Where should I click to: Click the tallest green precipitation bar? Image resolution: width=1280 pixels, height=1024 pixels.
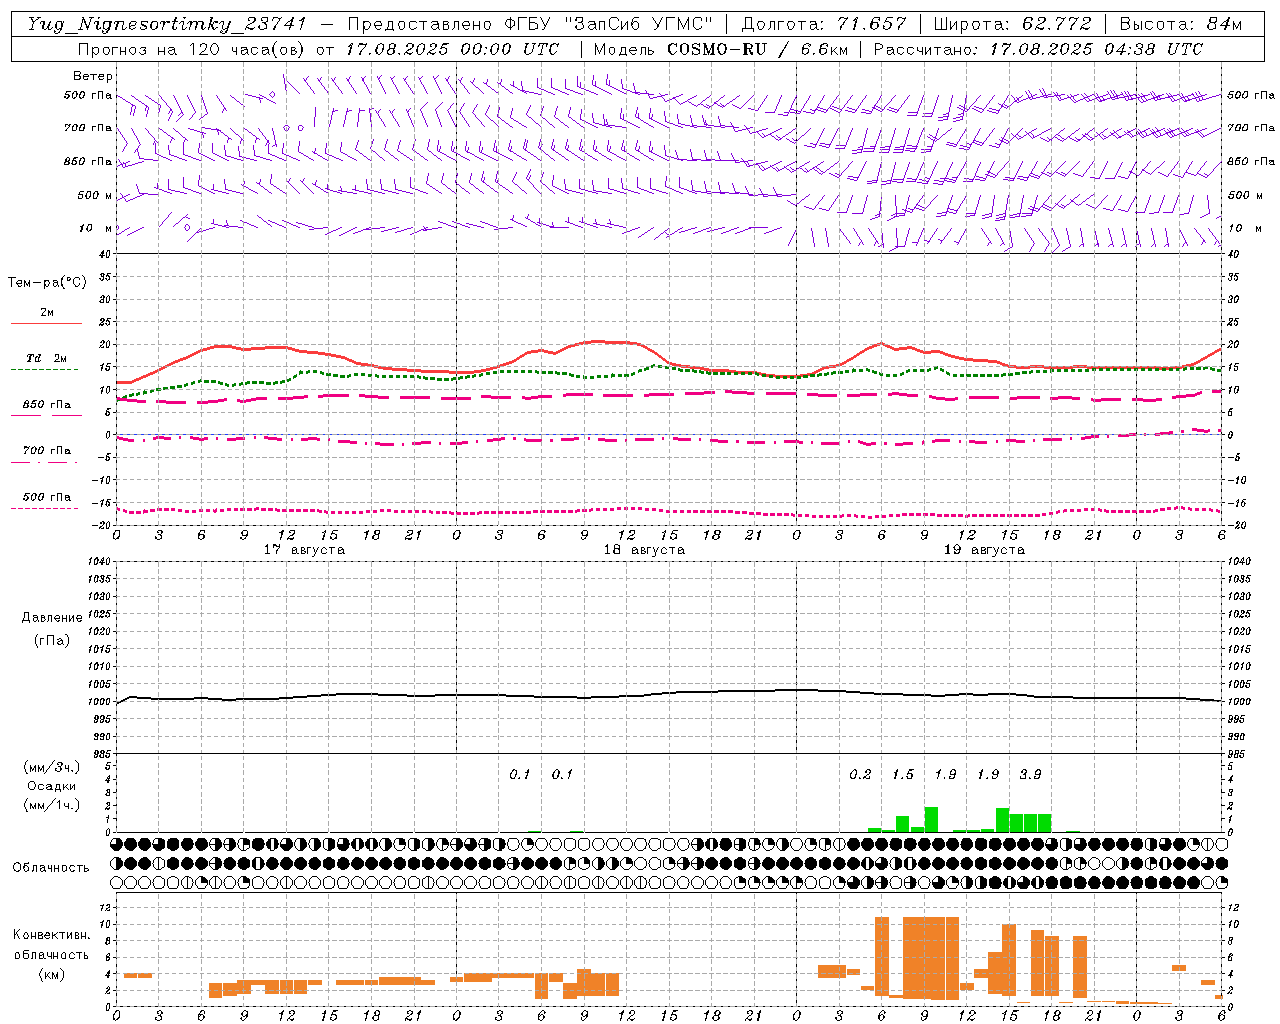coord(931,819)
